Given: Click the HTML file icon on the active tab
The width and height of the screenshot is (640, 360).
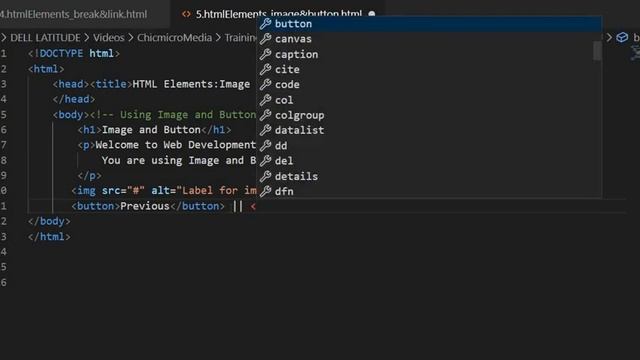Looking at the screenshot, I should 186,14.
